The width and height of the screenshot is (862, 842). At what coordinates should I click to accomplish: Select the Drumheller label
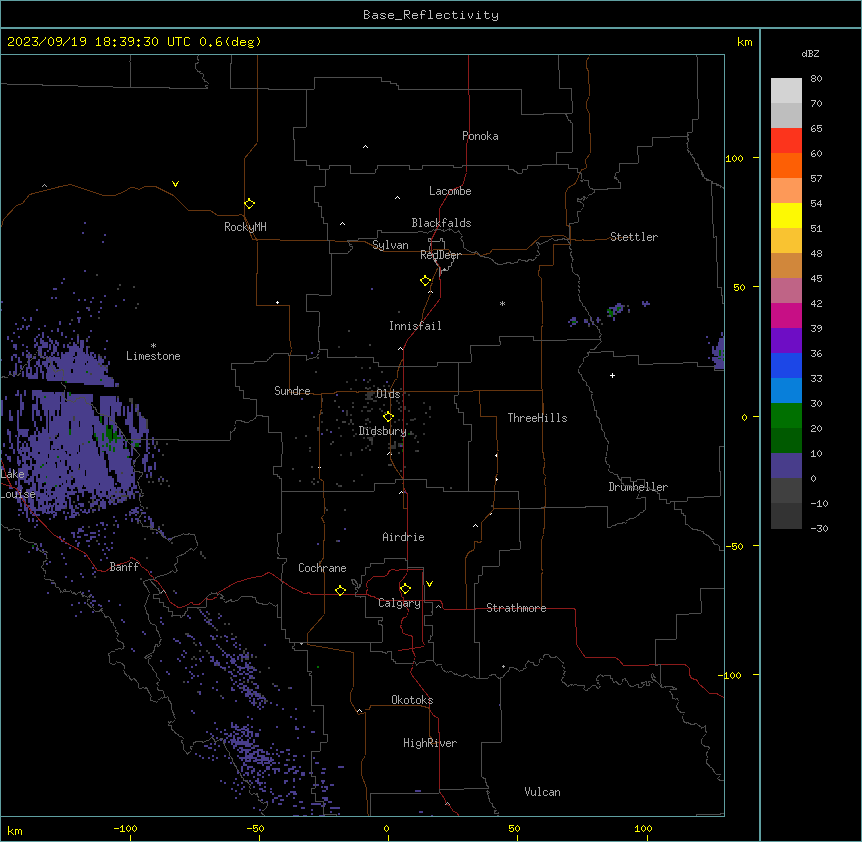[x=638, y=487]
